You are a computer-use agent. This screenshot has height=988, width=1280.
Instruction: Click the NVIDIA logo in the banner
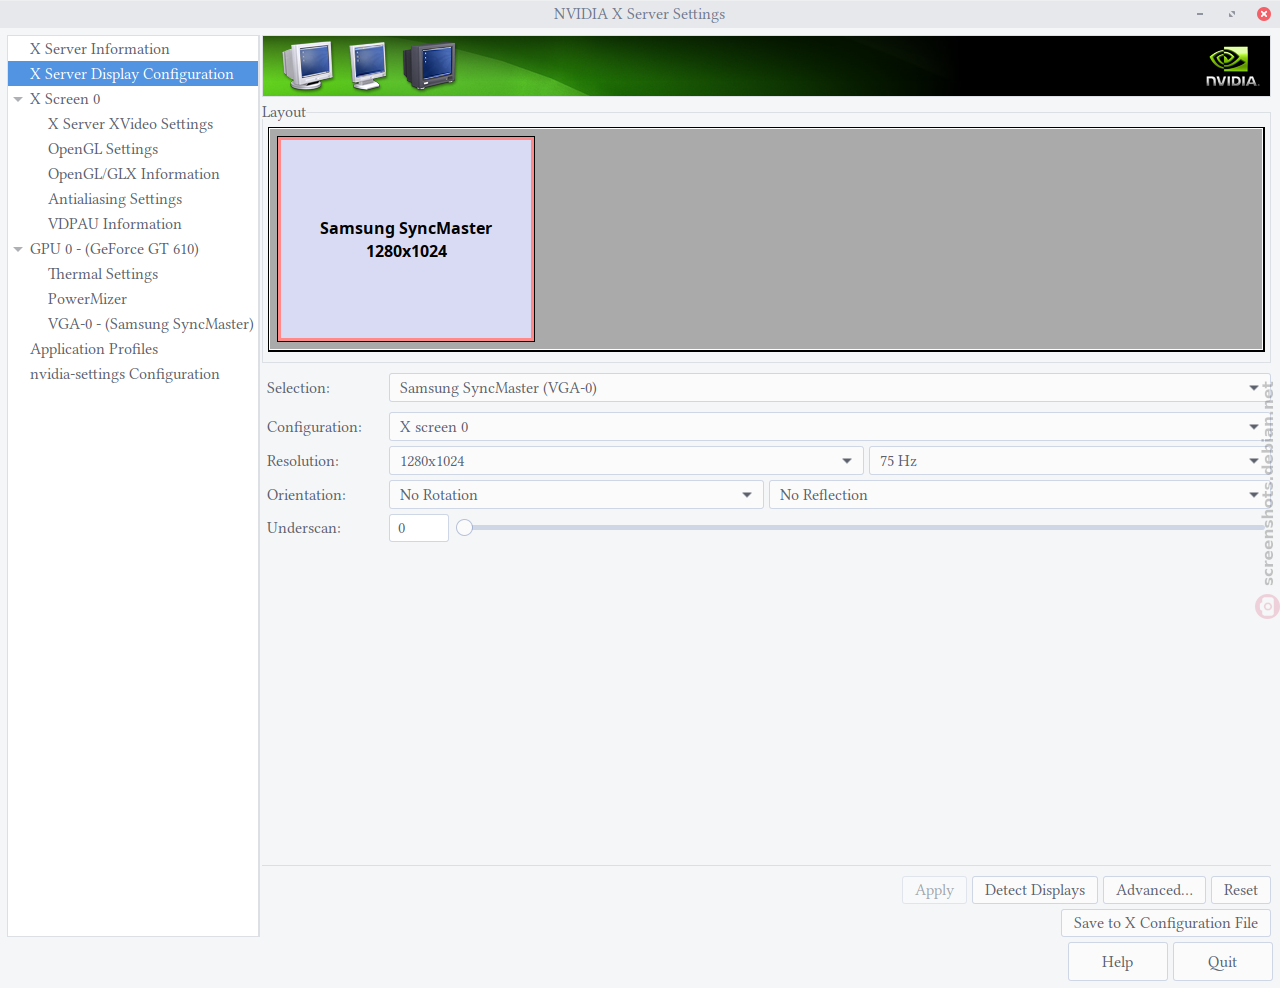(x=1231, y=67)
